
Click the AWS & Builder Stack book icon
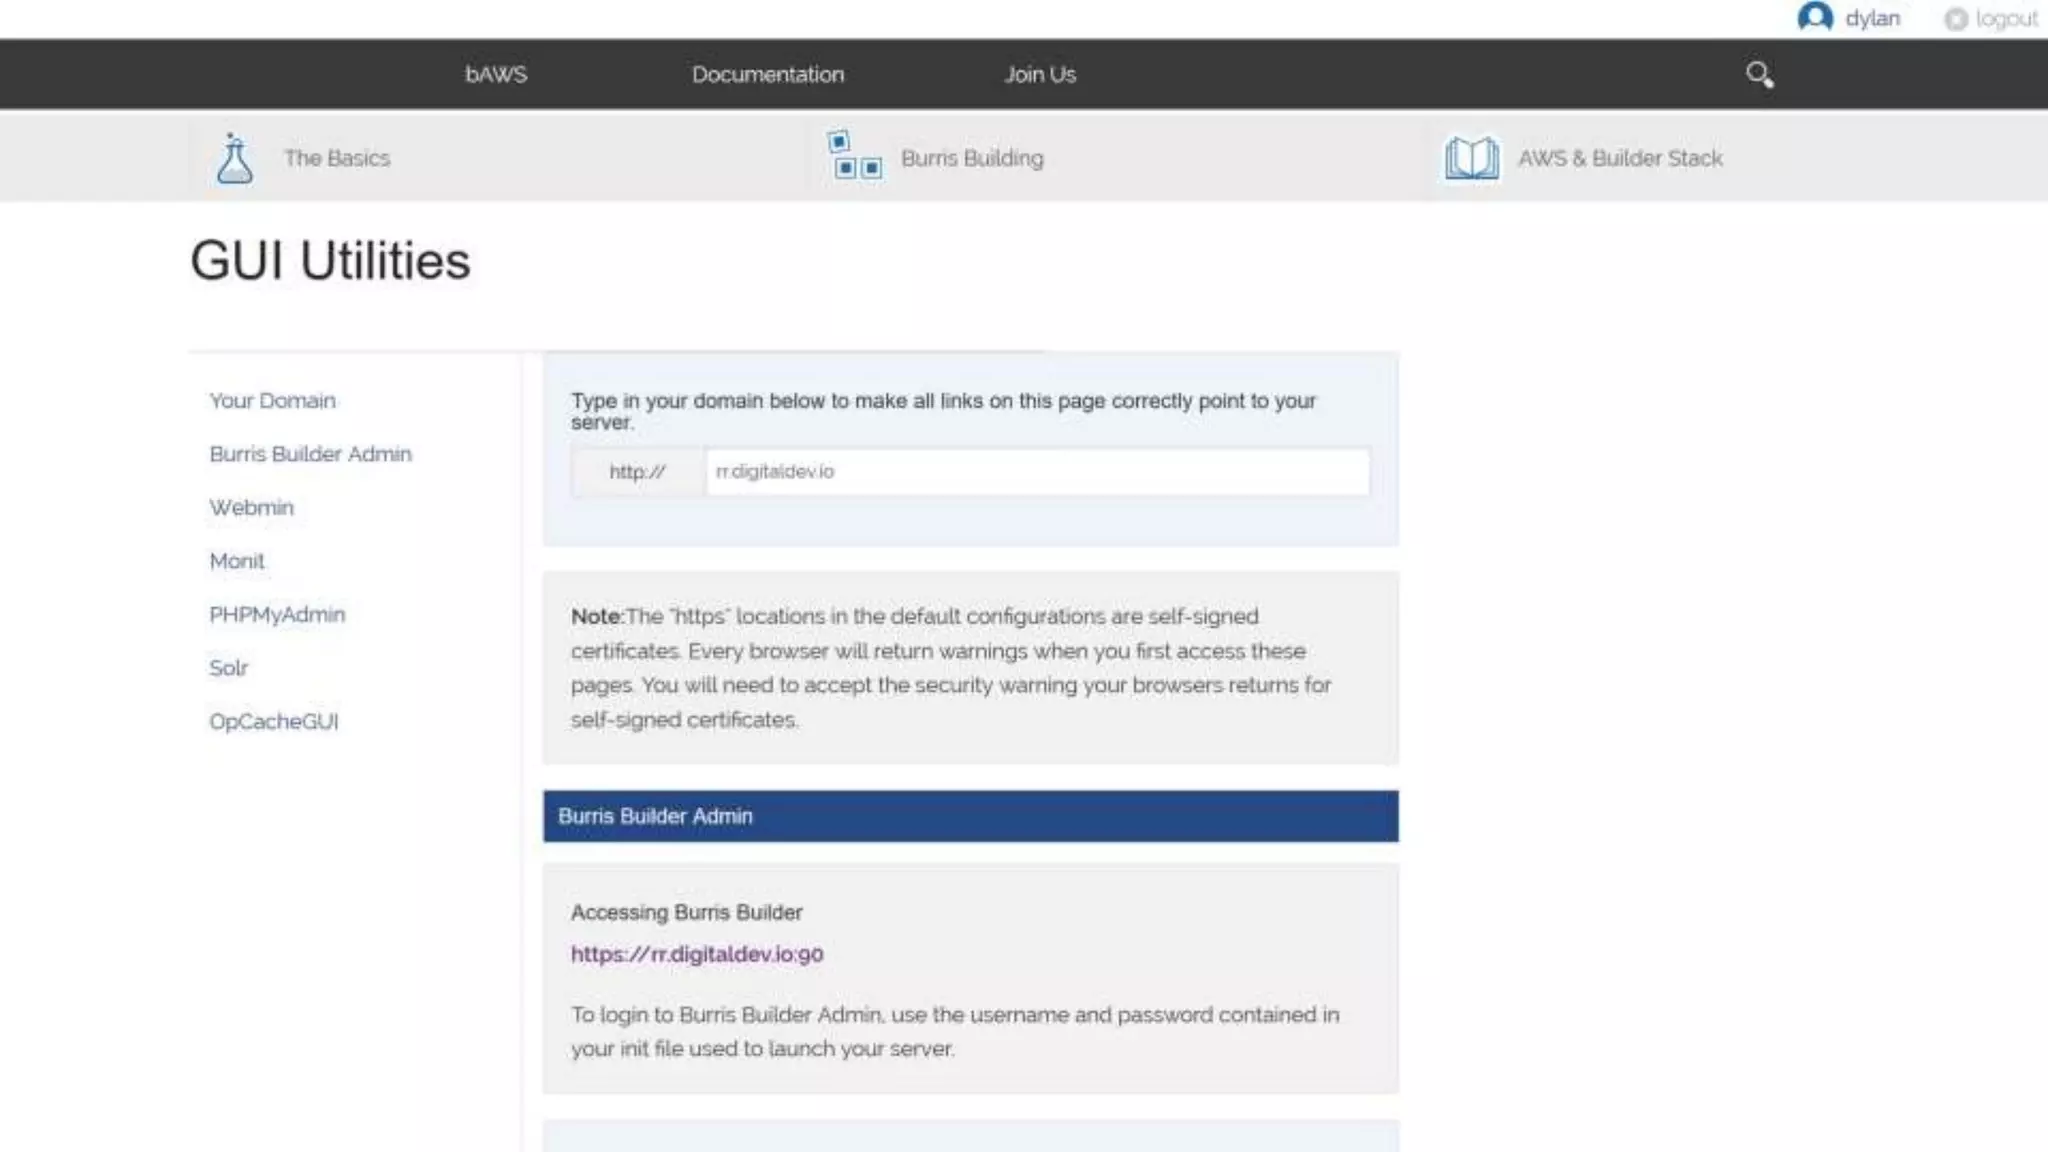coord(1471,158)
